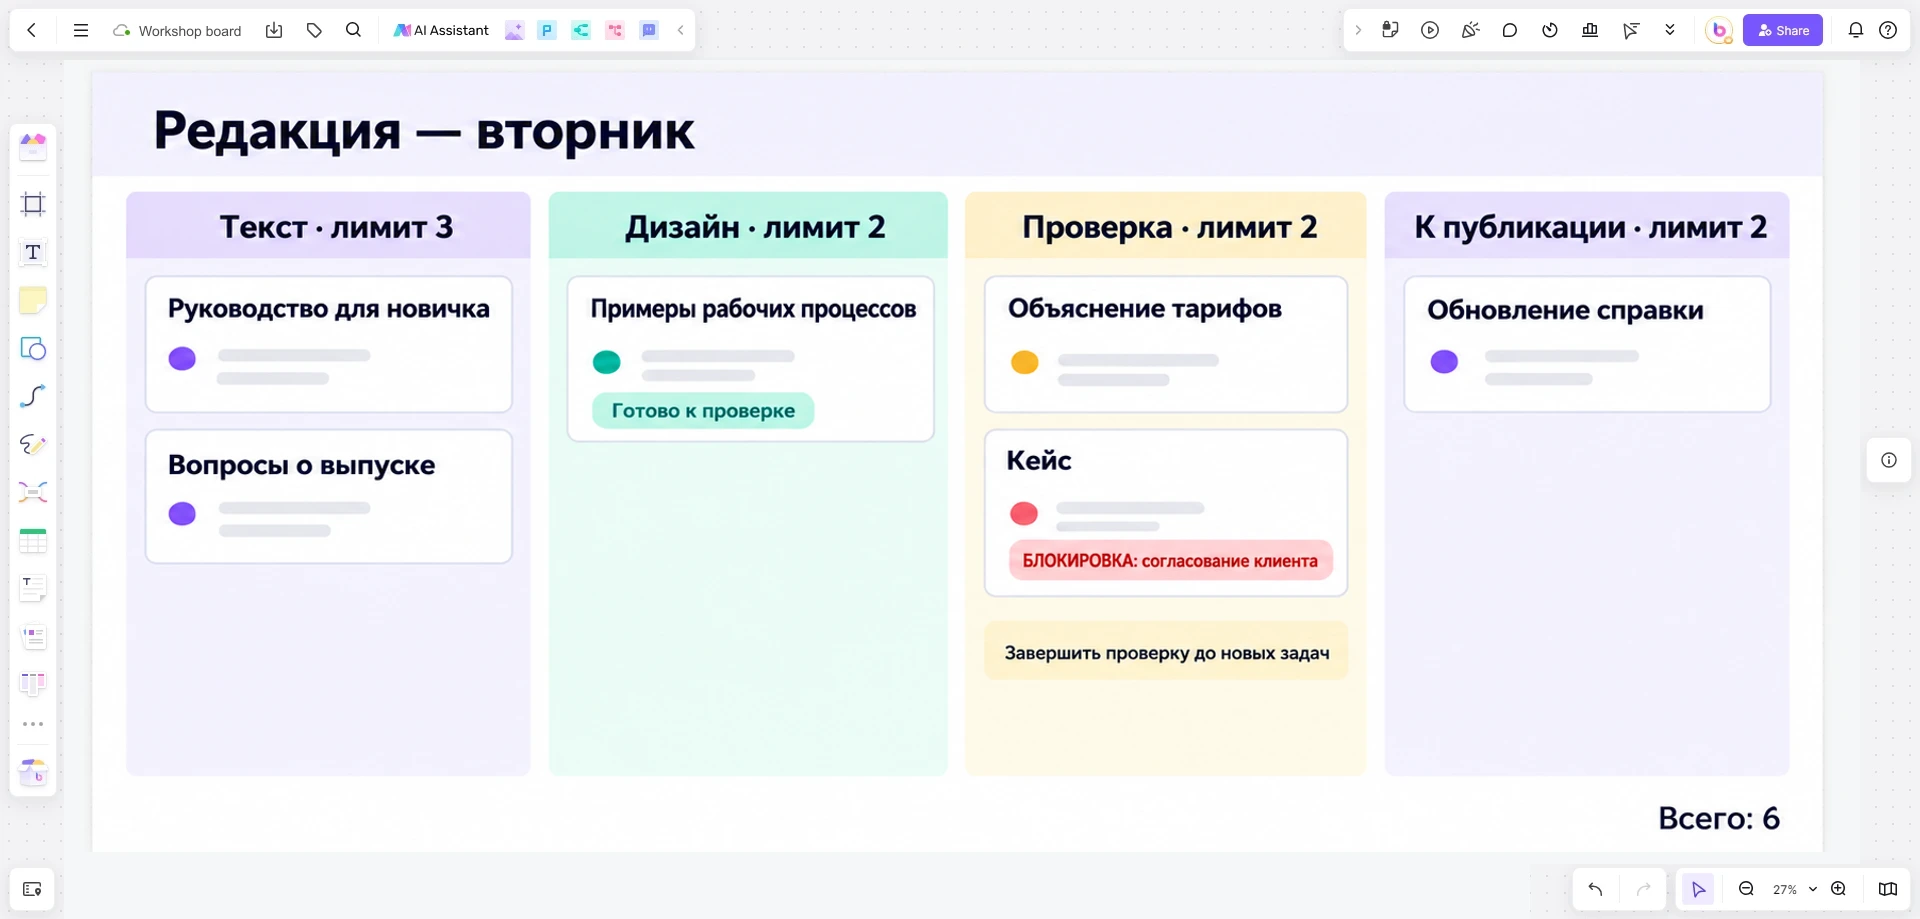Collapse the top-left toolbar chevron

680,30
